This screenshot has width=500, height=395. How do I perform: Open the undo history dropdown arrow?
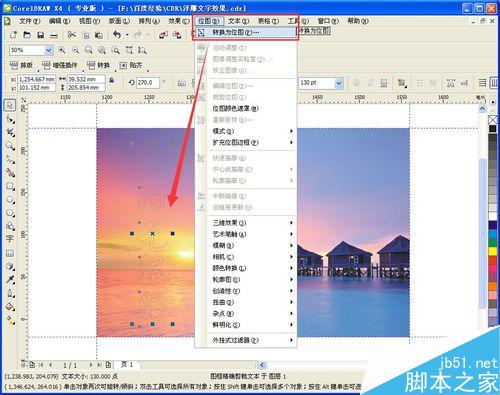[x=127, y=35]
